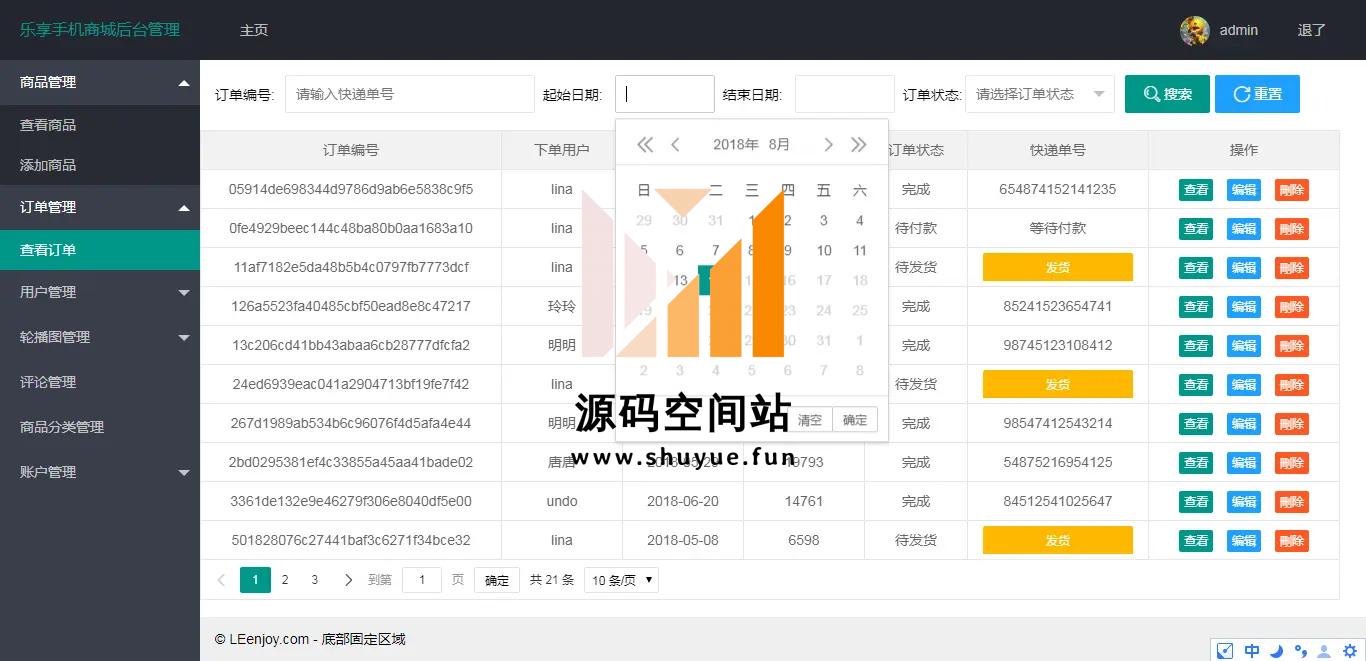Viewport: 1366px width, 661px height.
Task: Select August 10 in the date picker
Action: [824, 251]
